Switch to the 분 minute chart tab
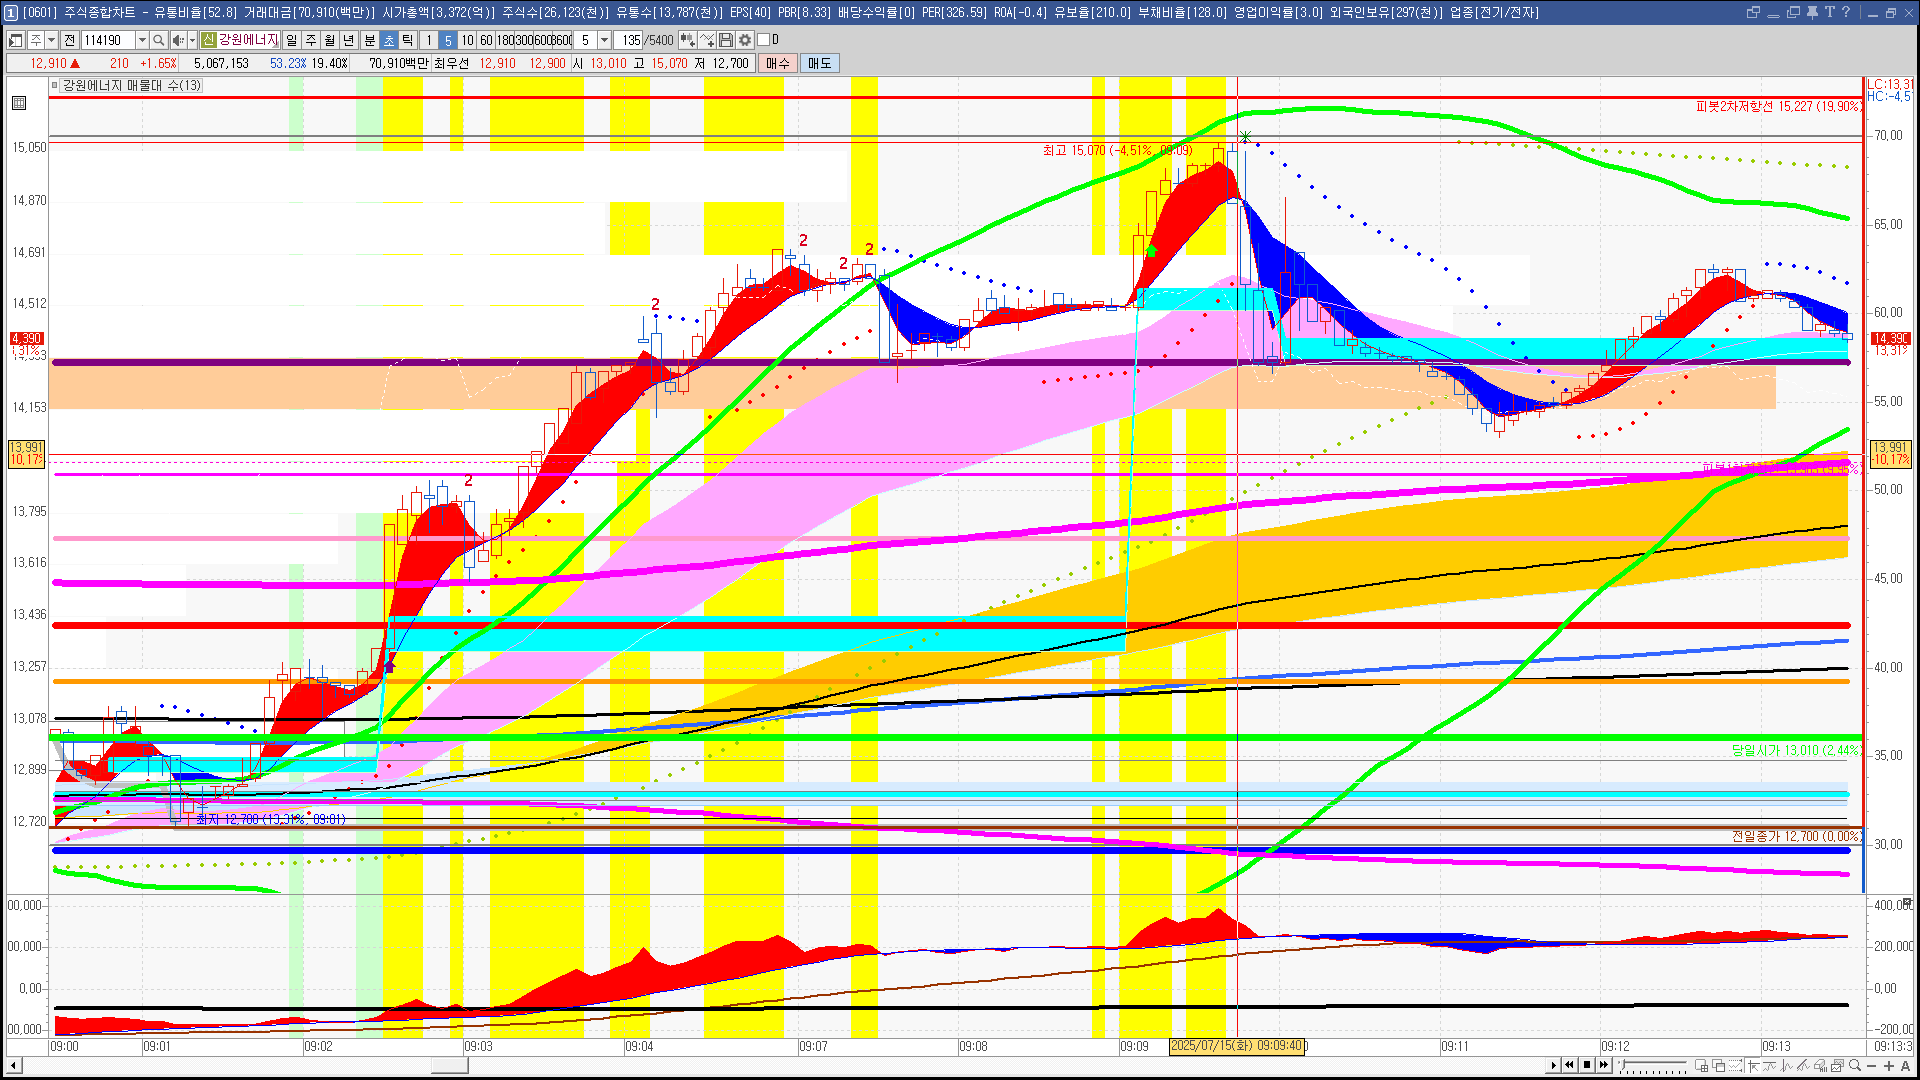The image size is (1920, 1080). click(369, 40)
